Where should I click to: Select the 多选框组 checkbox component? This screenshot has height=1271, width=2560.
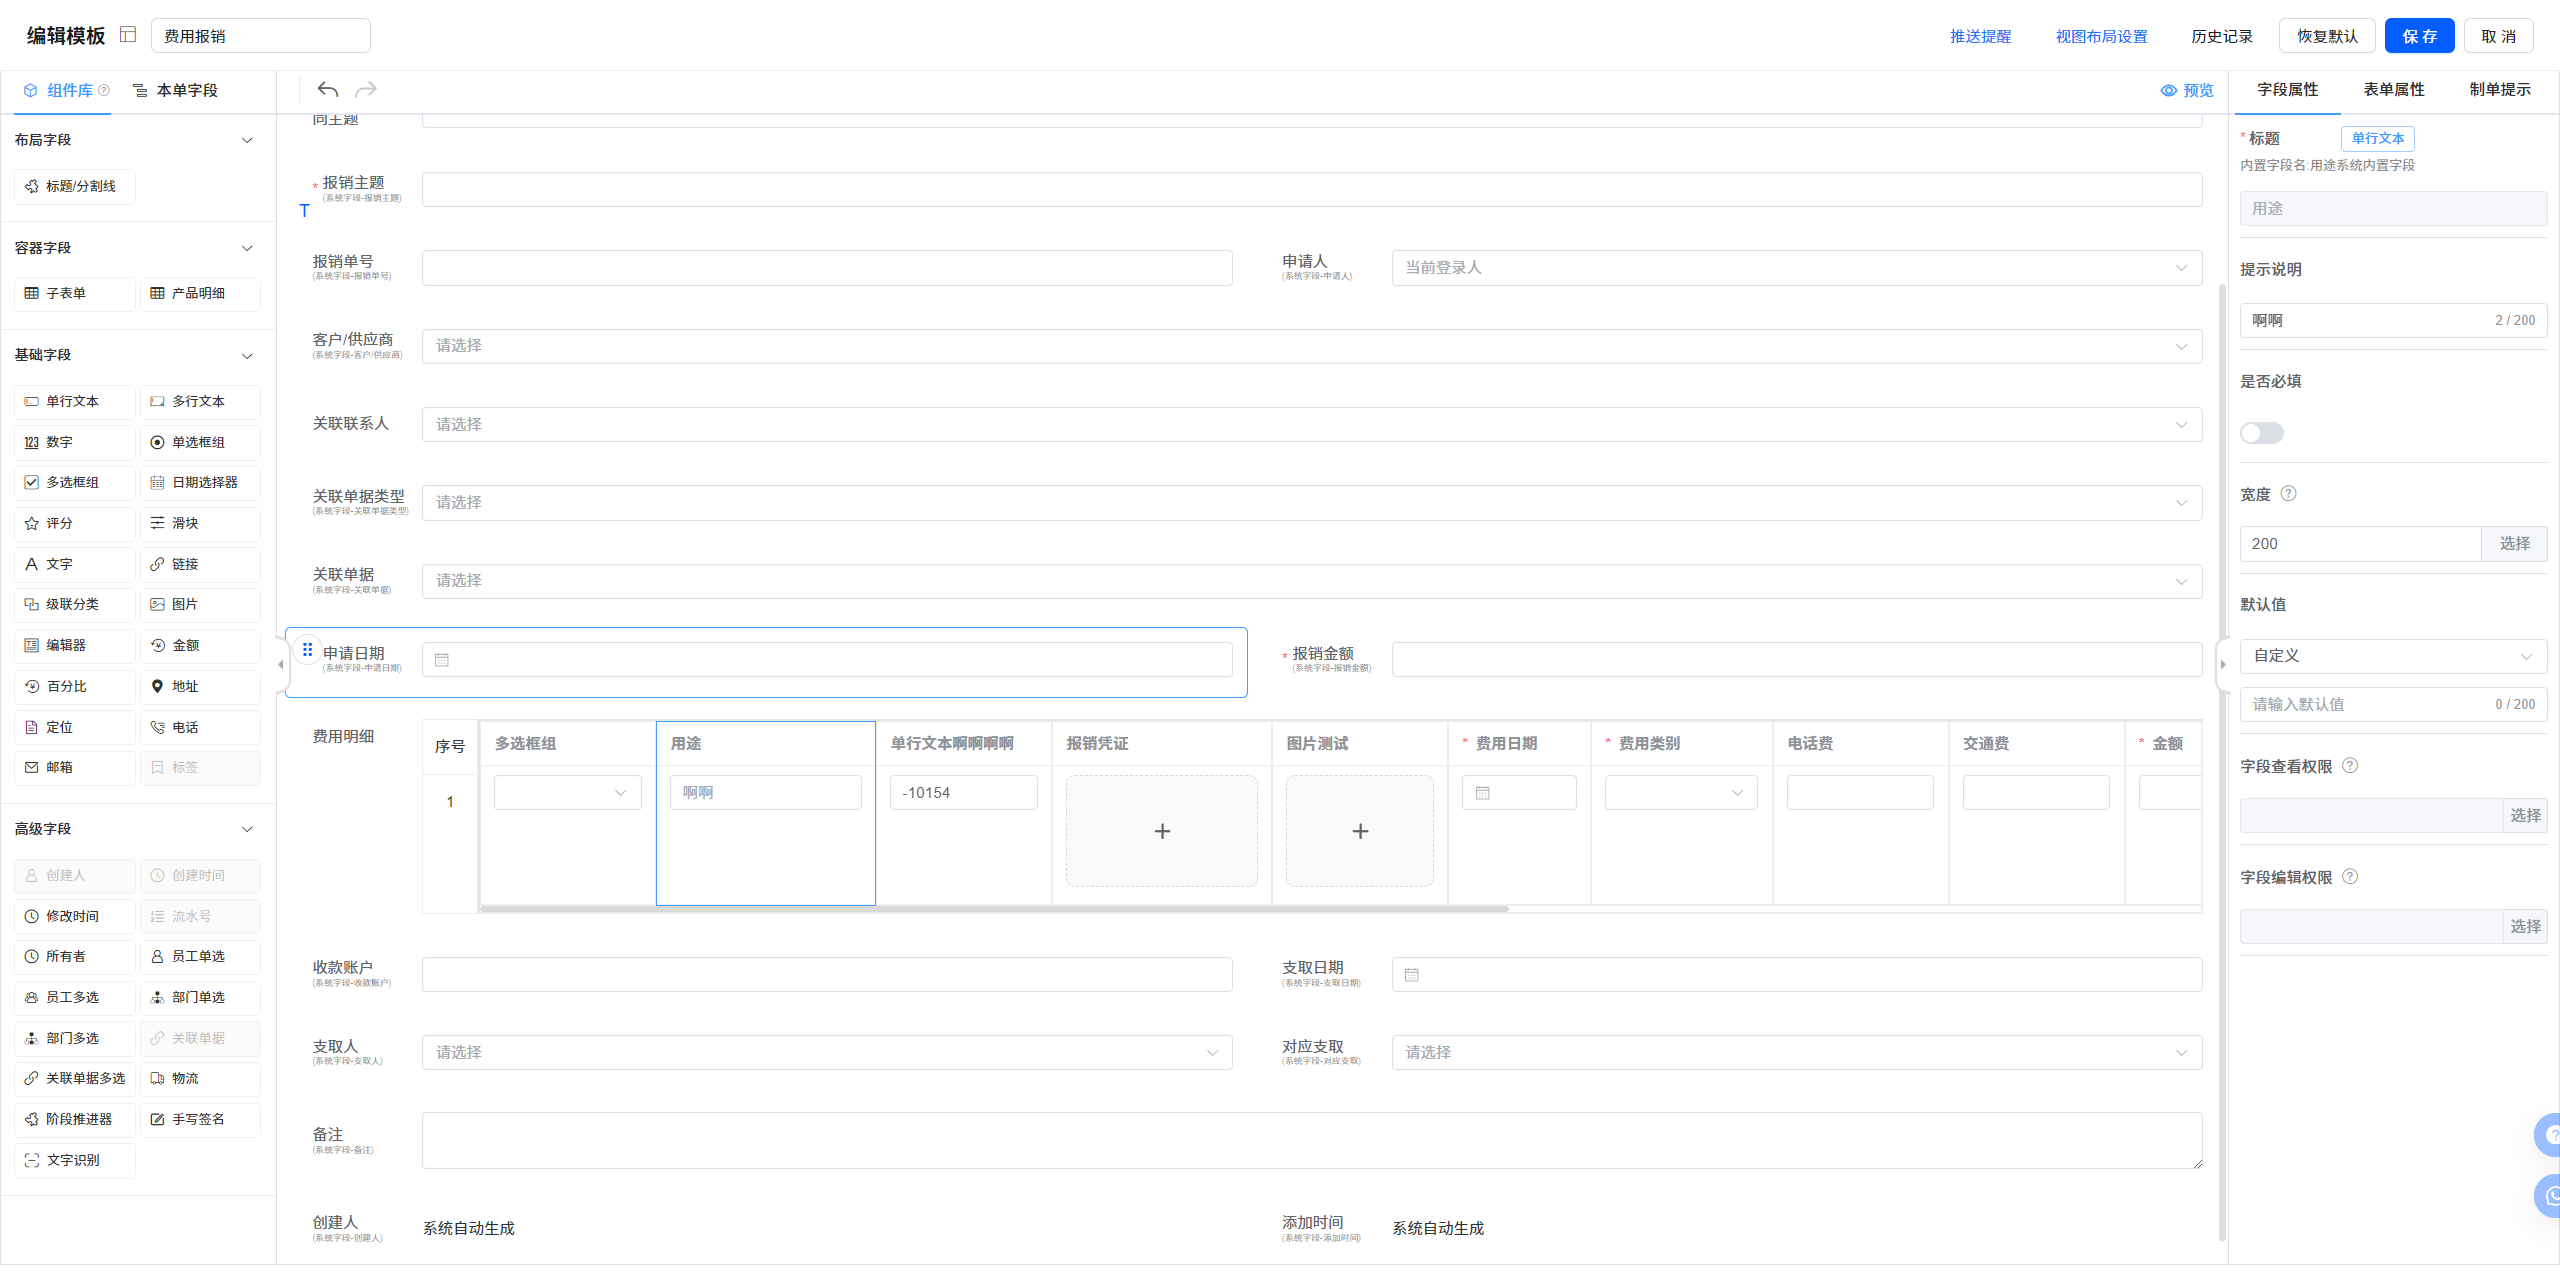coord(73,483)
